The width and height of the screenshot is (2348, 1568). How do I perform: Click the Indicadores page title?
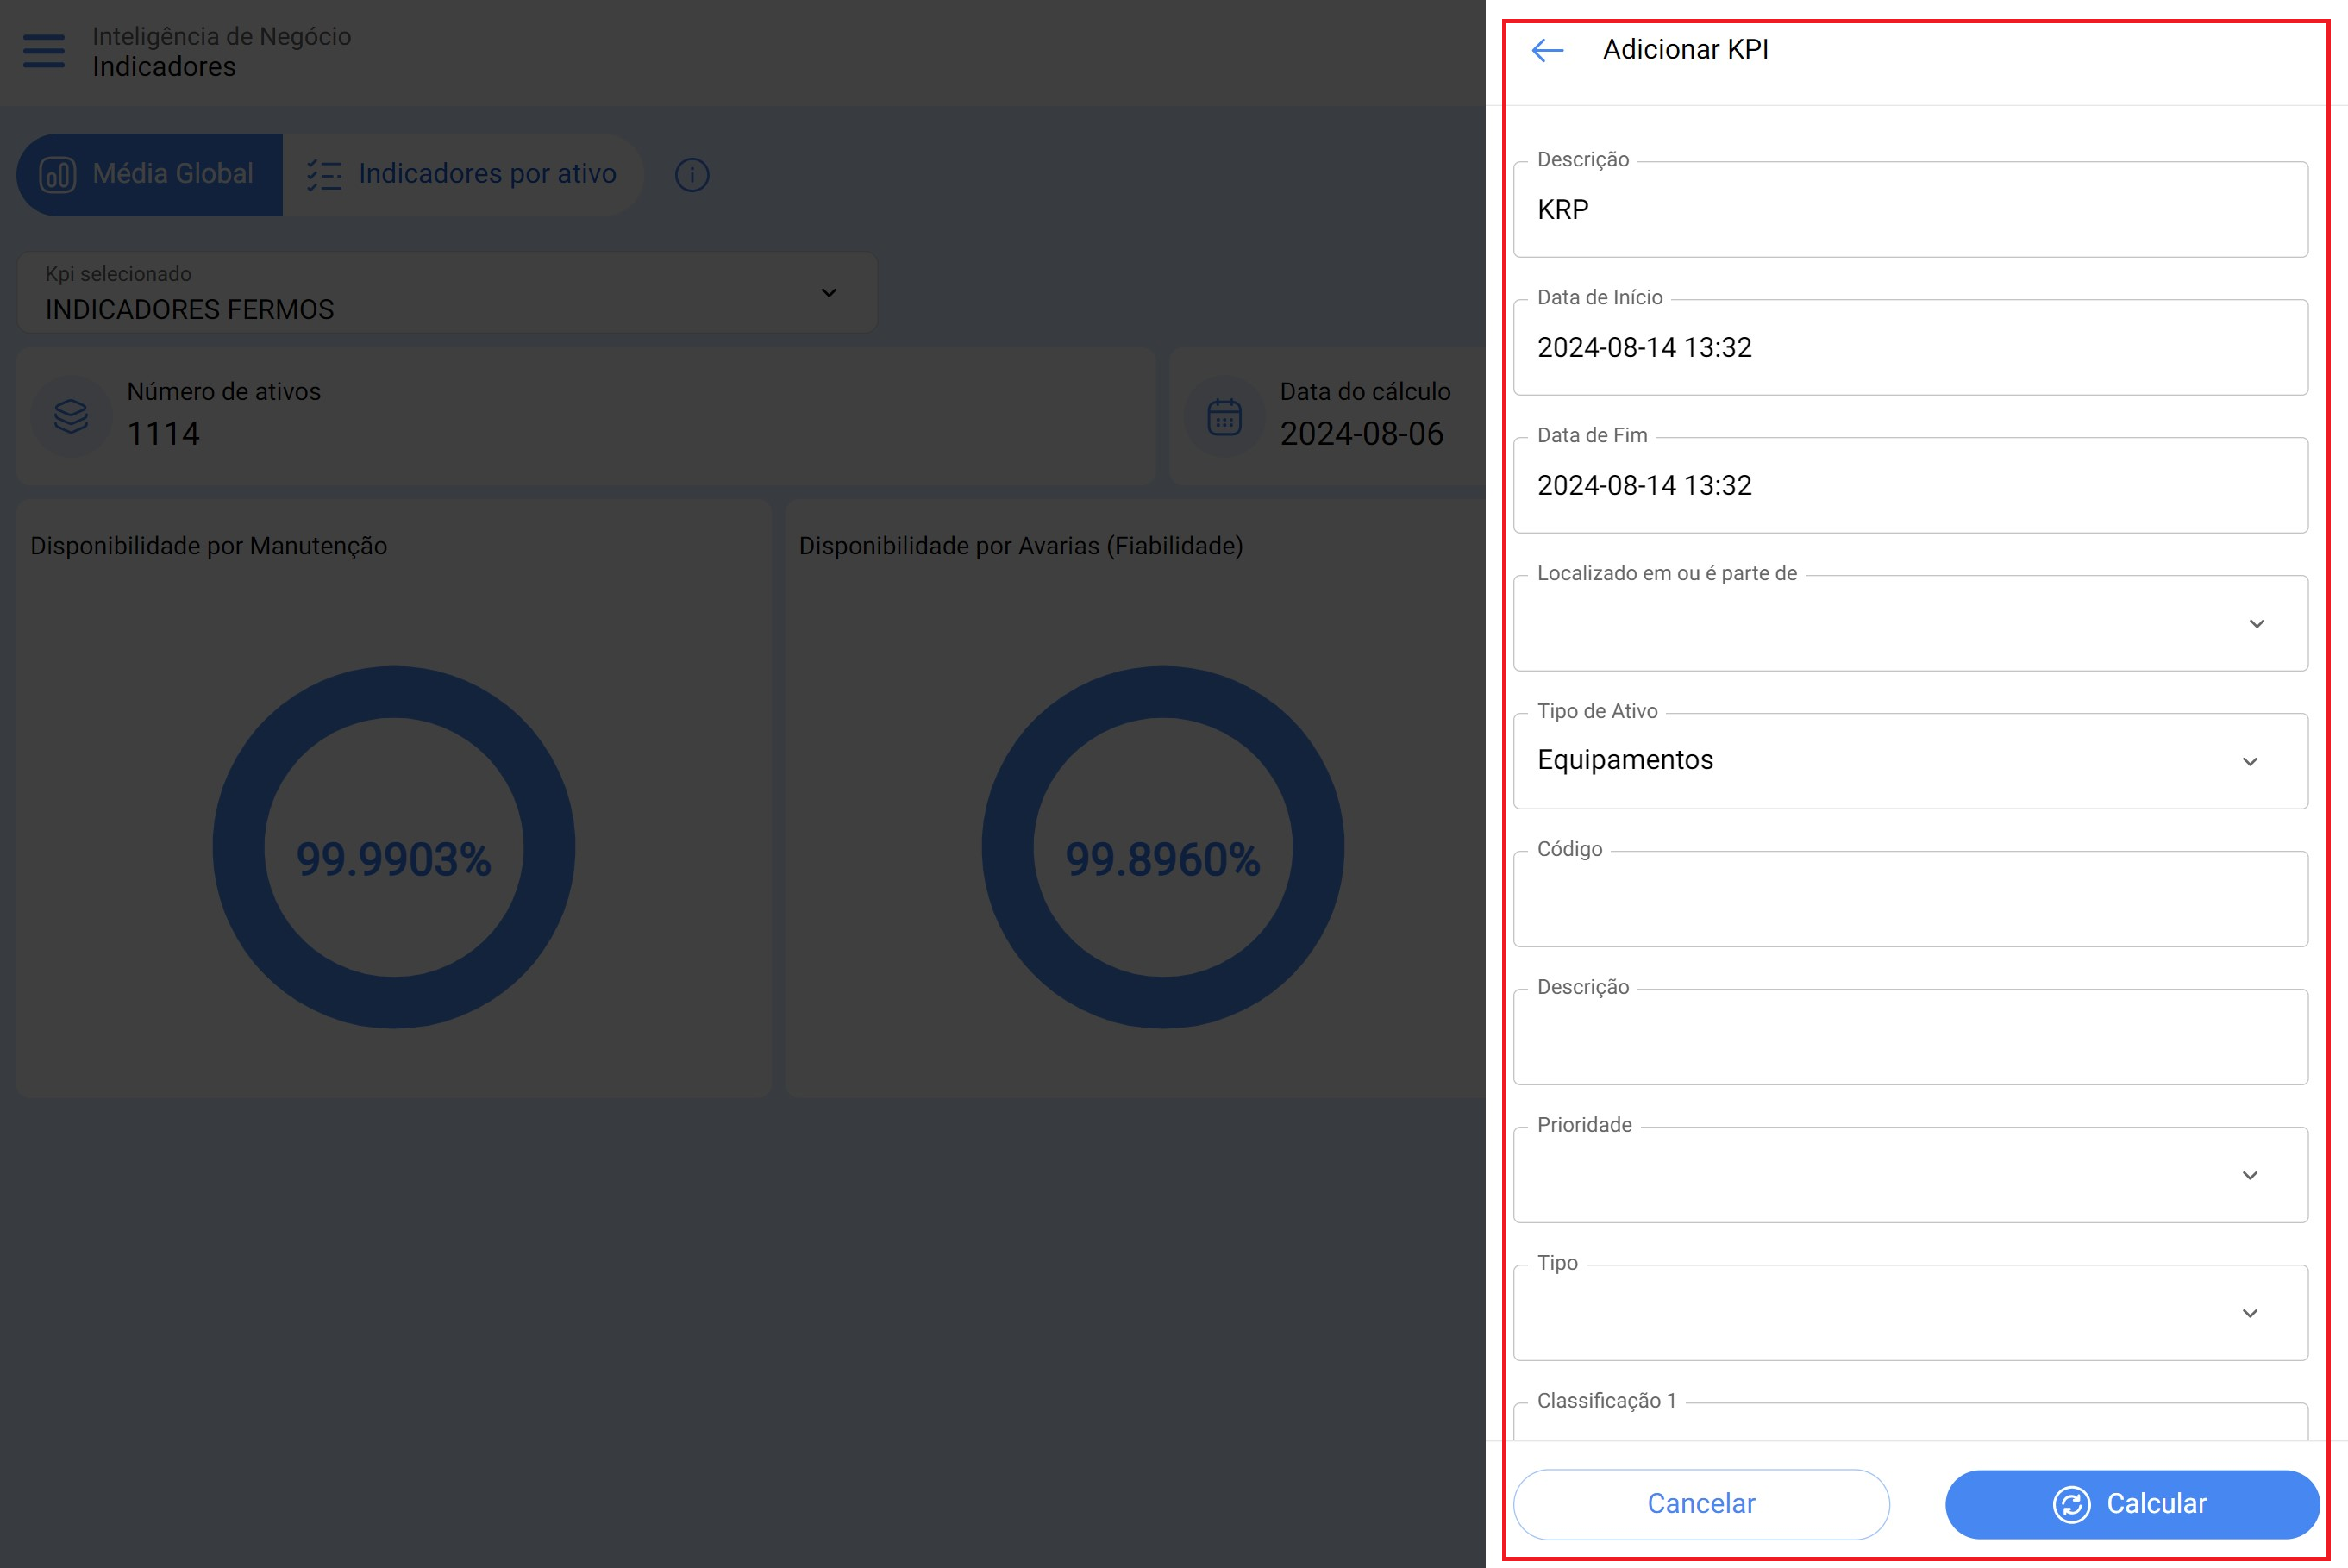(x=164, y=67)
